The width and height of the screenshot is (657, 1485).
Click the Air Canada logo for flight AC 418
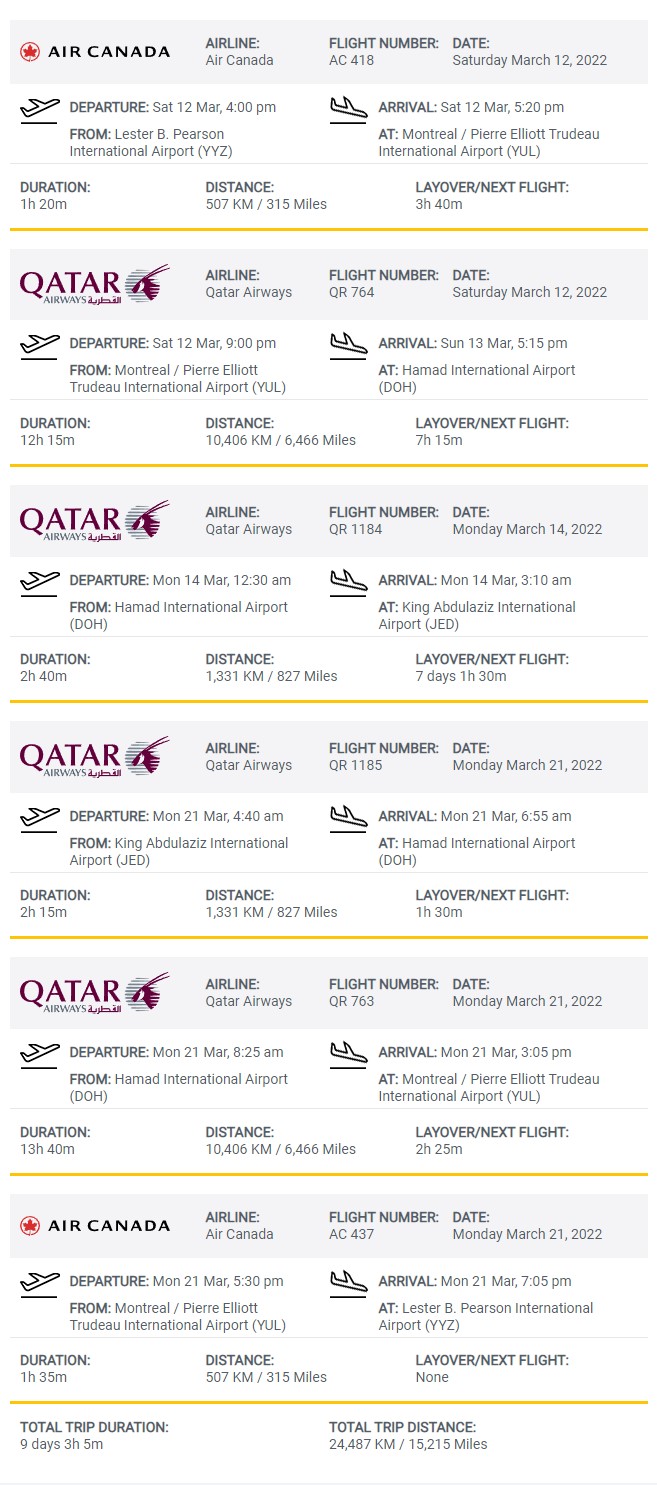point(95,51)
